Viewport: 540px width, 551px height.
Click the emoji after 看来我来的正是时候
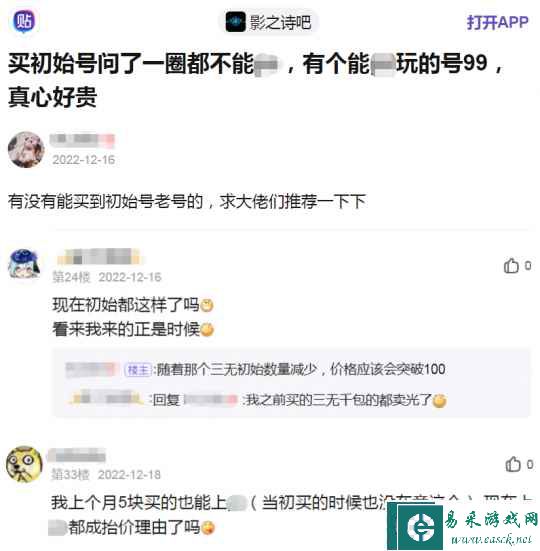[207, 330]
